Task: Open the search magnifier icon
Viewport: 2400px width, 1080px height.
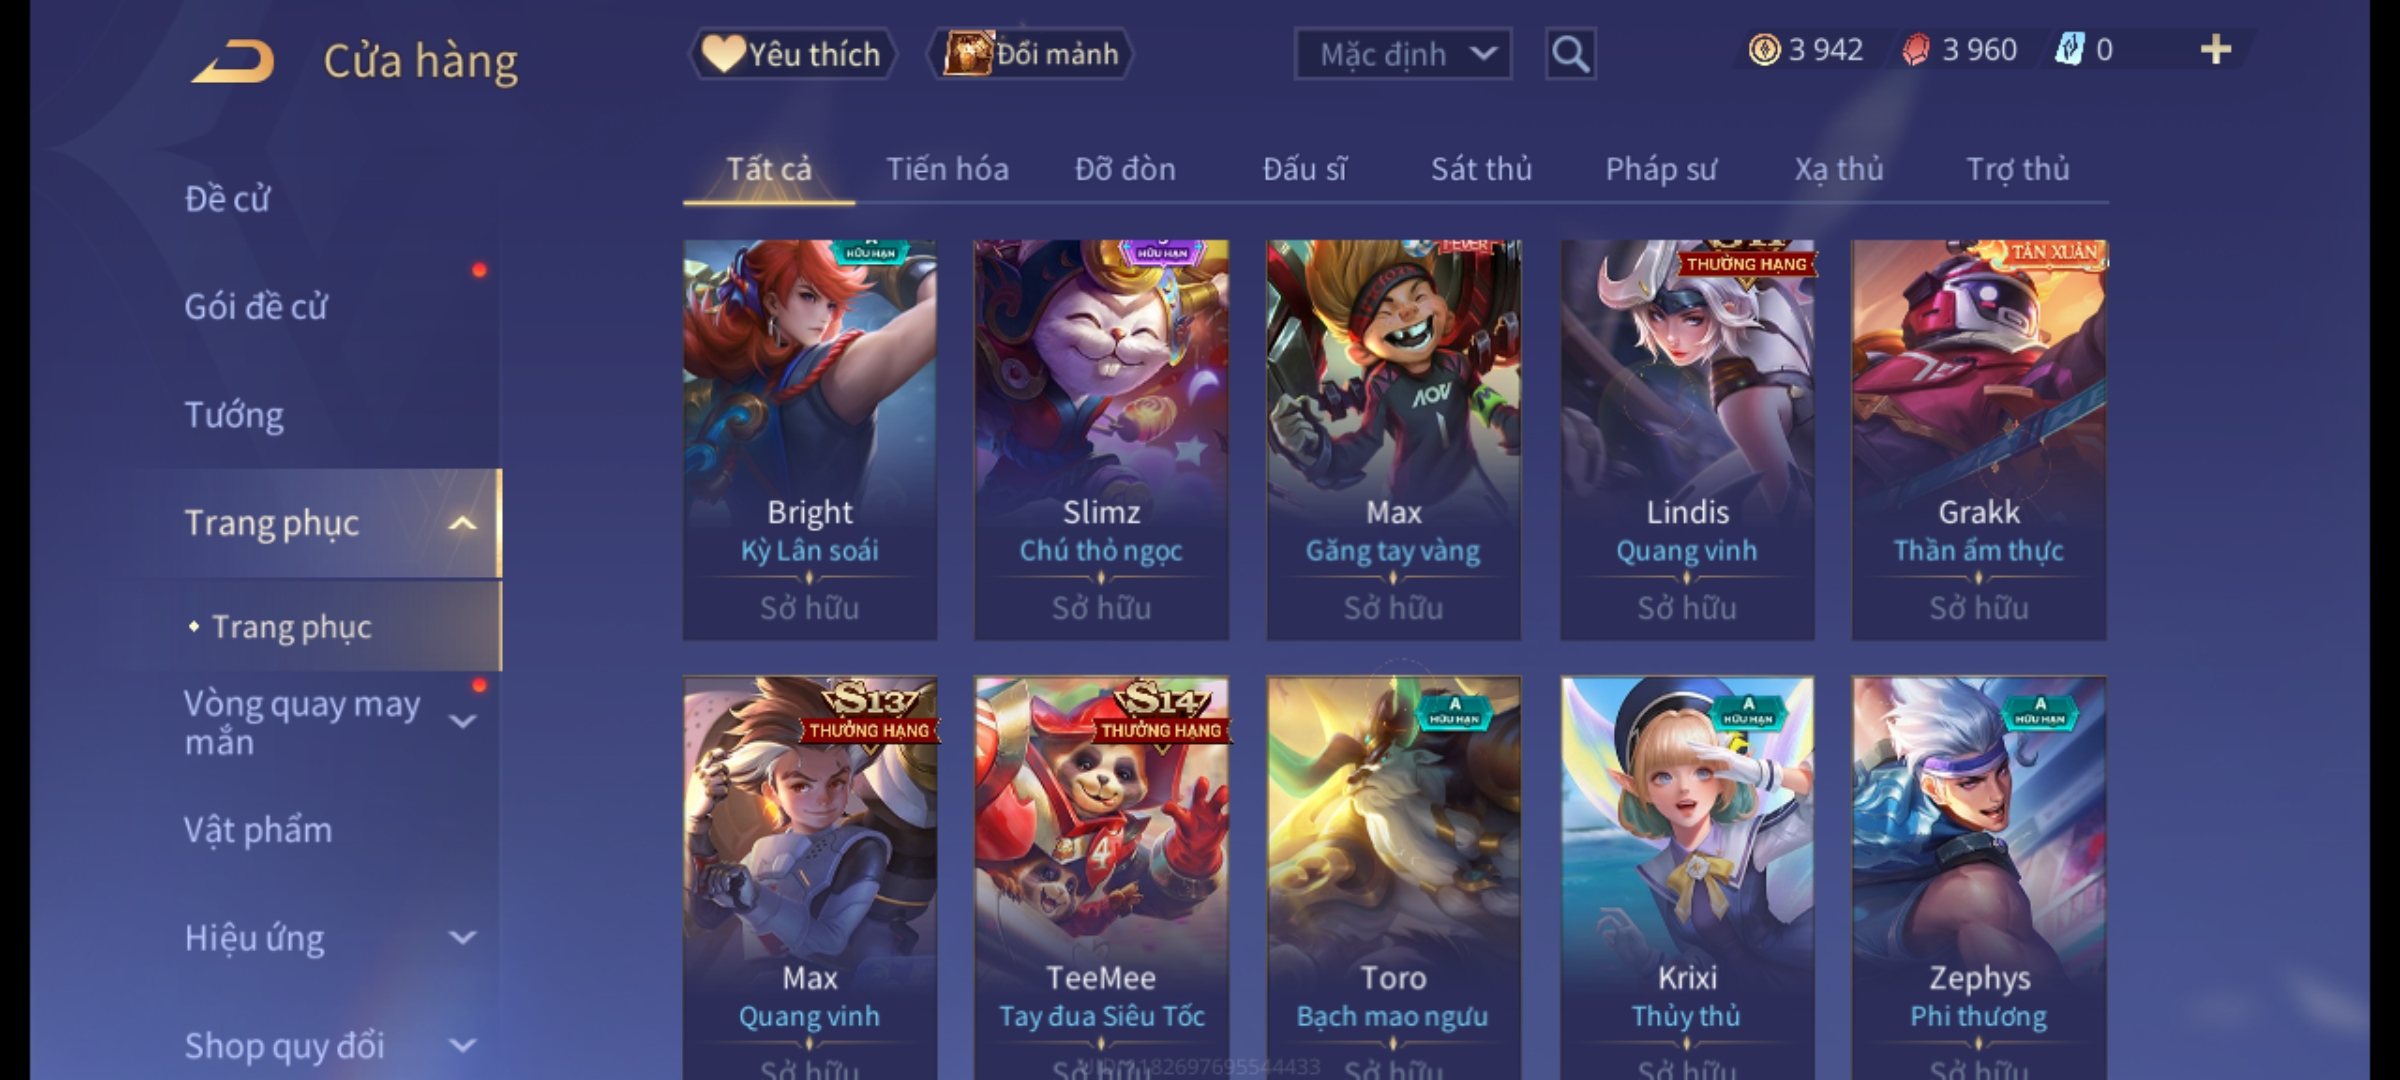Action: tap(1570, 54)
